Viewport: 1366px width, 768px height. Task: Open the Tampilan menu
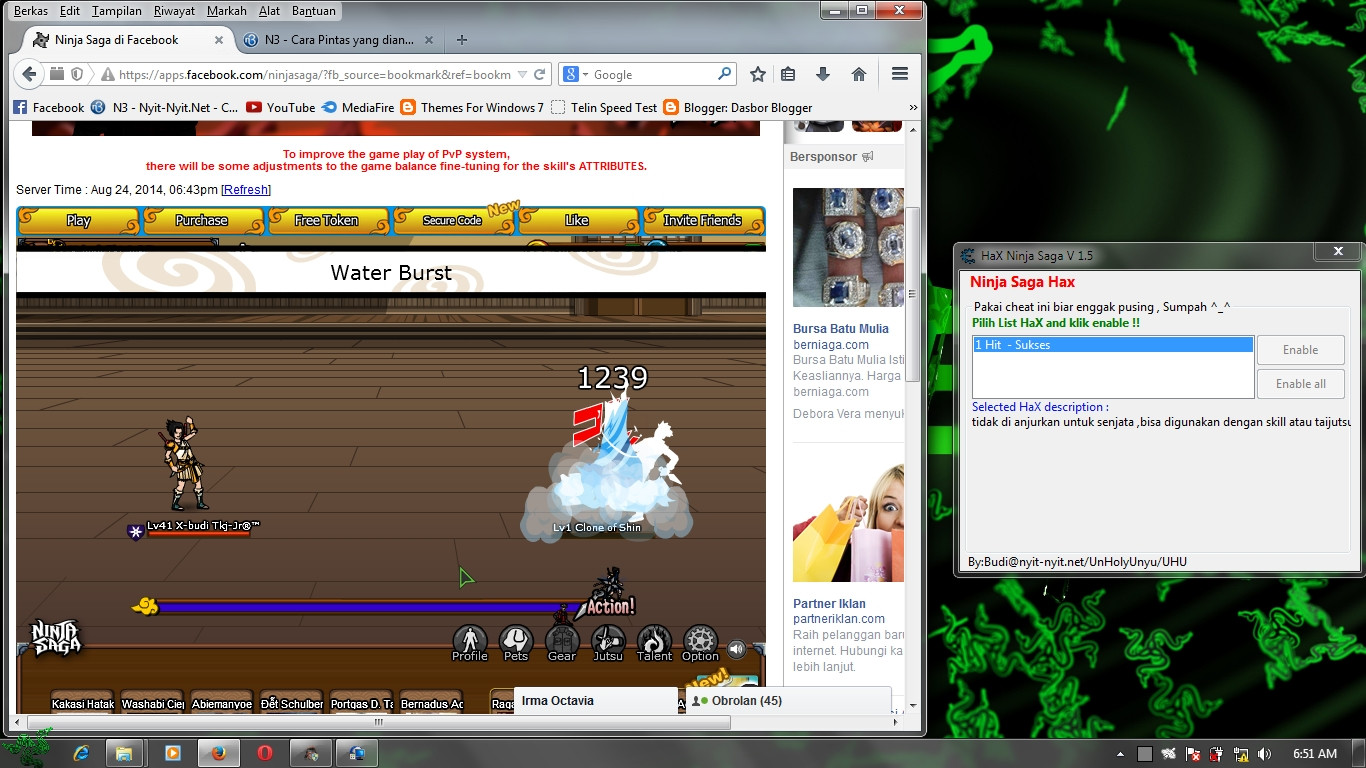[x=116, y=11]
